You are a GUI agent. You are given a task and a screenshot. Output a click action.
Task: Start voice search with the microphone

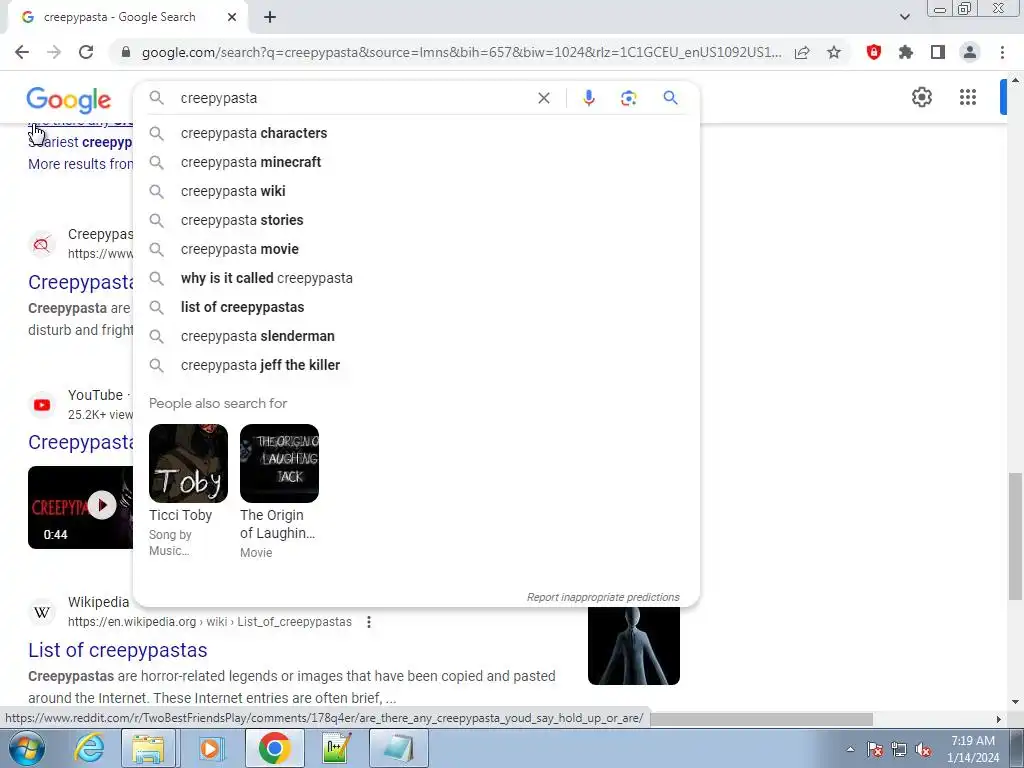click(588, 98)
